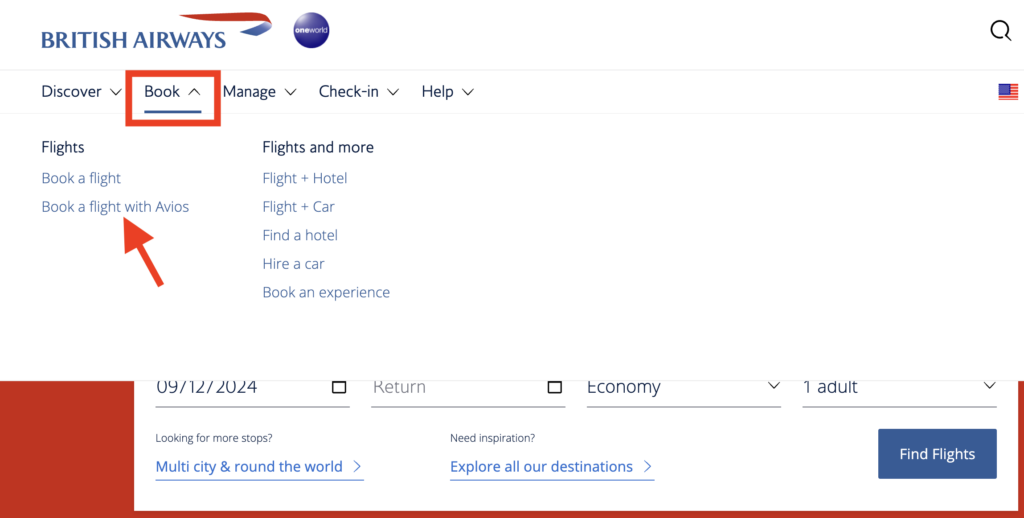Open the Help menu
The height and width of the screenshot is (518, 1024).
pos(447,92)
